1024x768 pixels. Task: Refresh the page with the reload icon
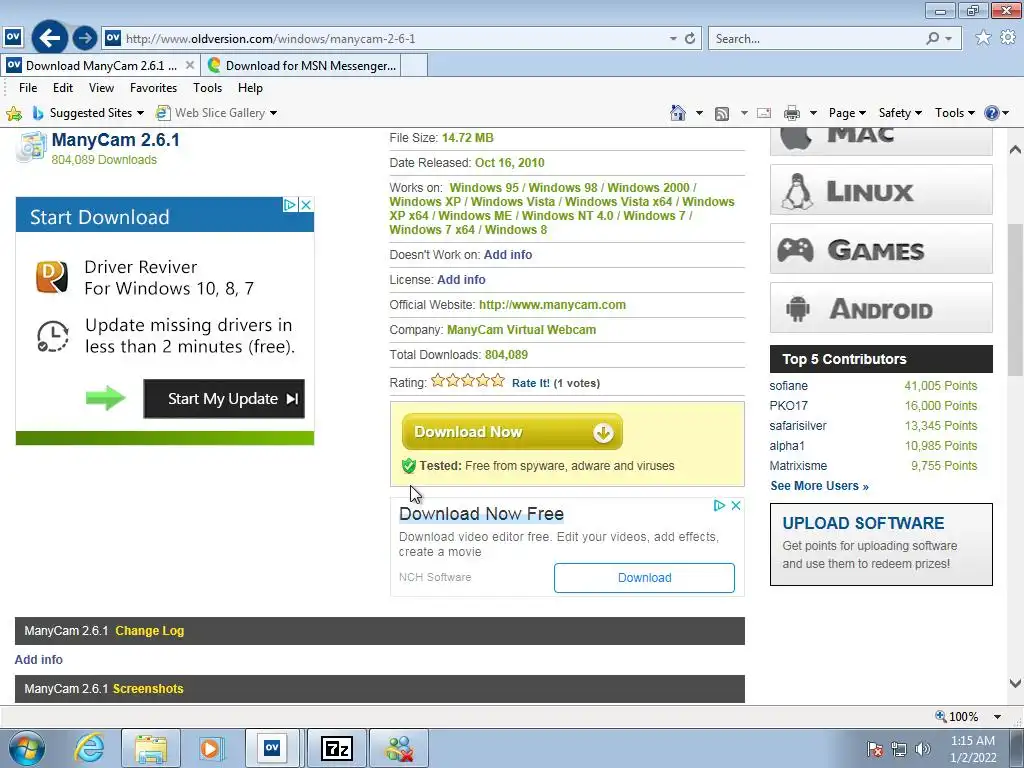point(690,39)
